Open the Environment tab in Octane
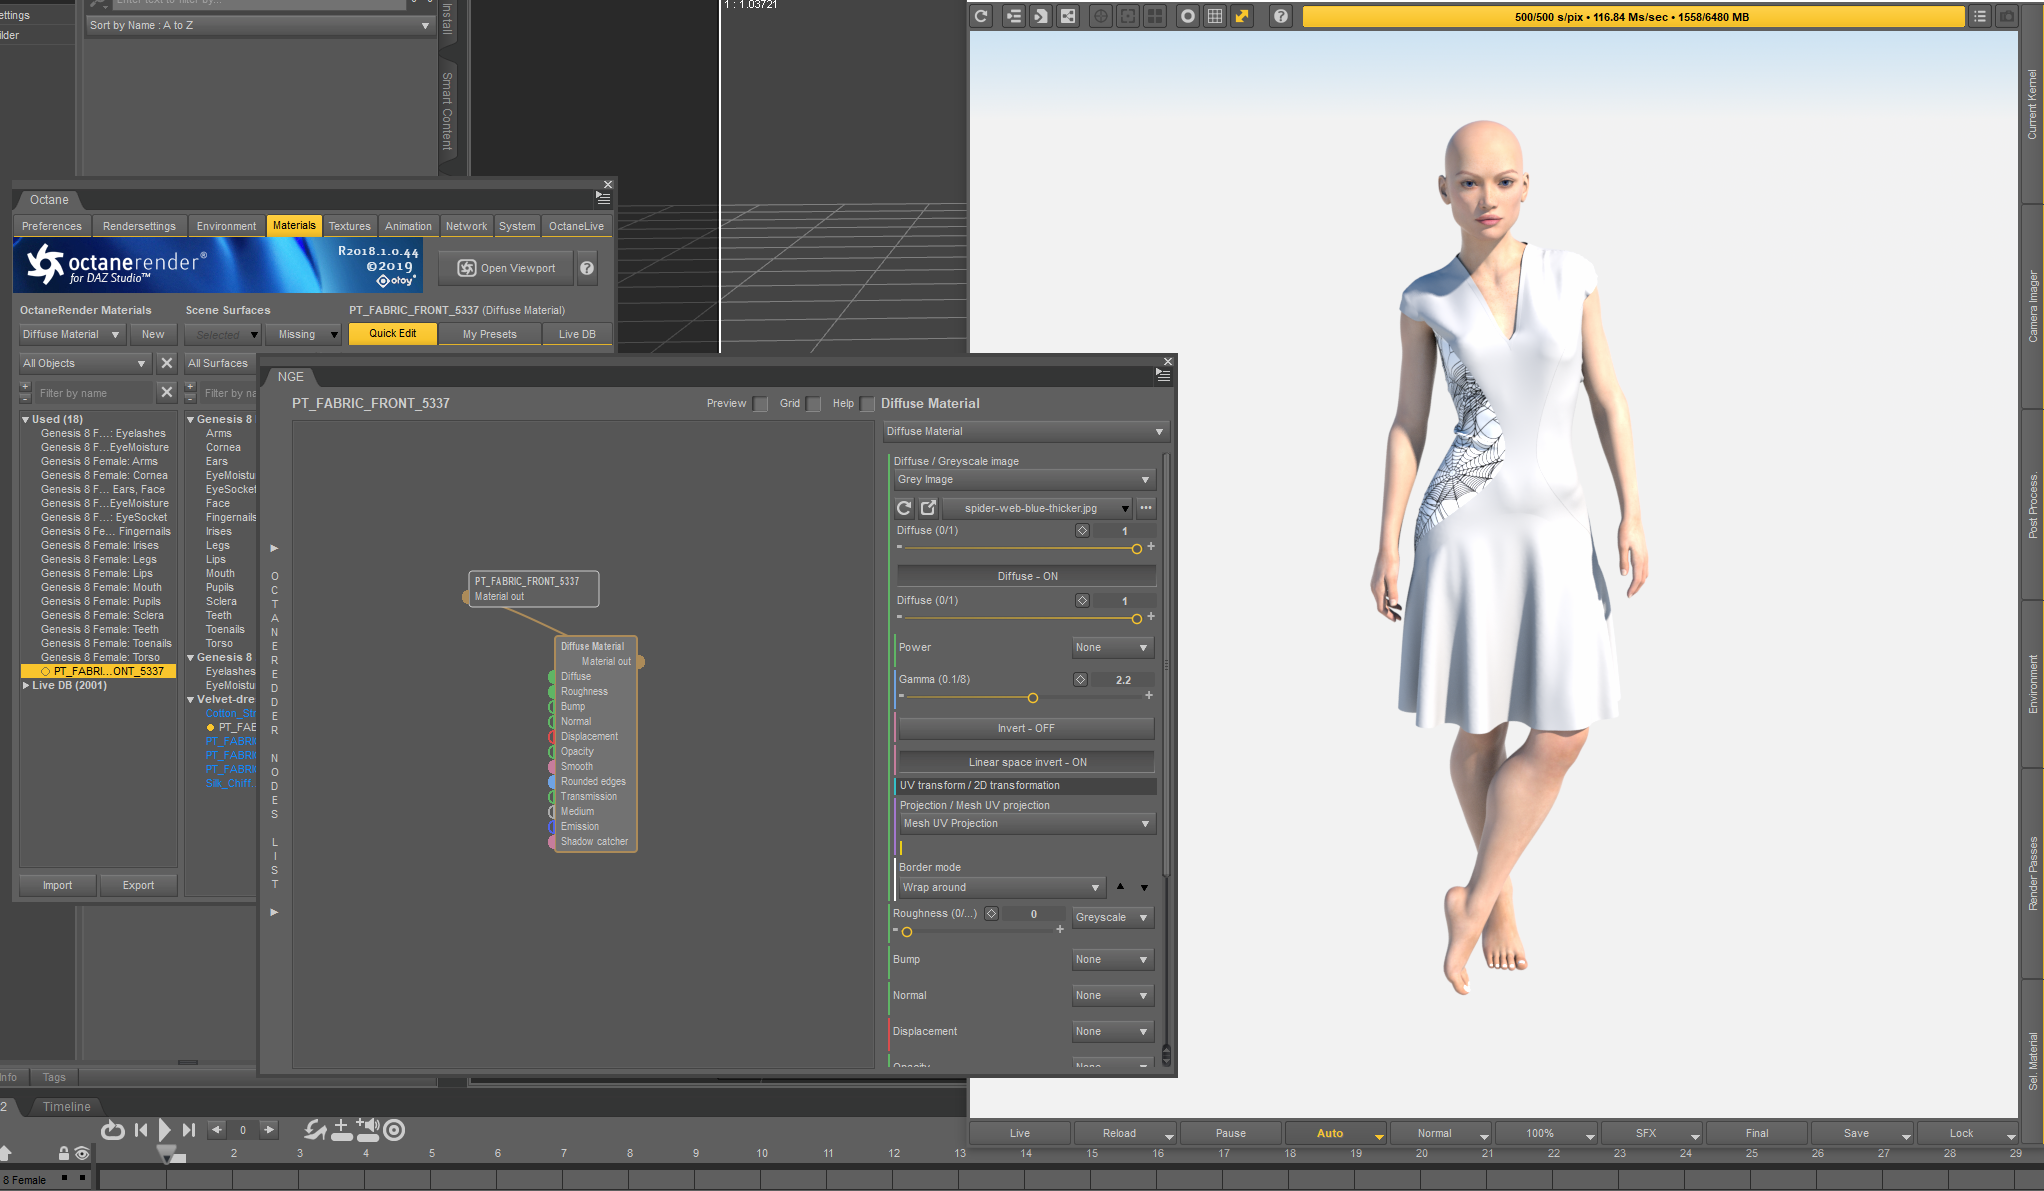 click(226, 226)
